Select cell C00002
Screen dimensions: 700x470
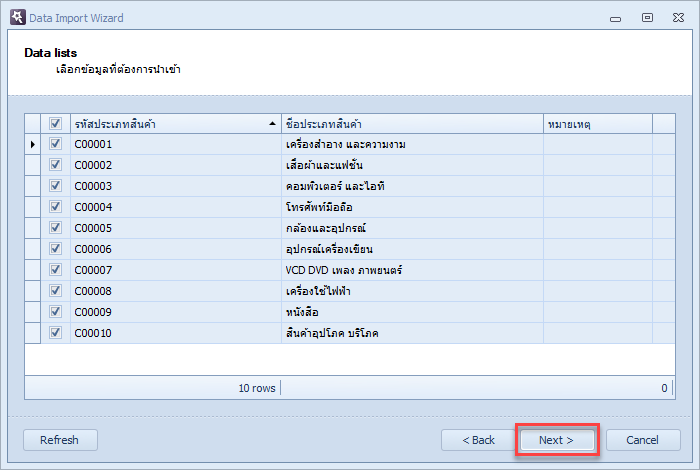176,165
